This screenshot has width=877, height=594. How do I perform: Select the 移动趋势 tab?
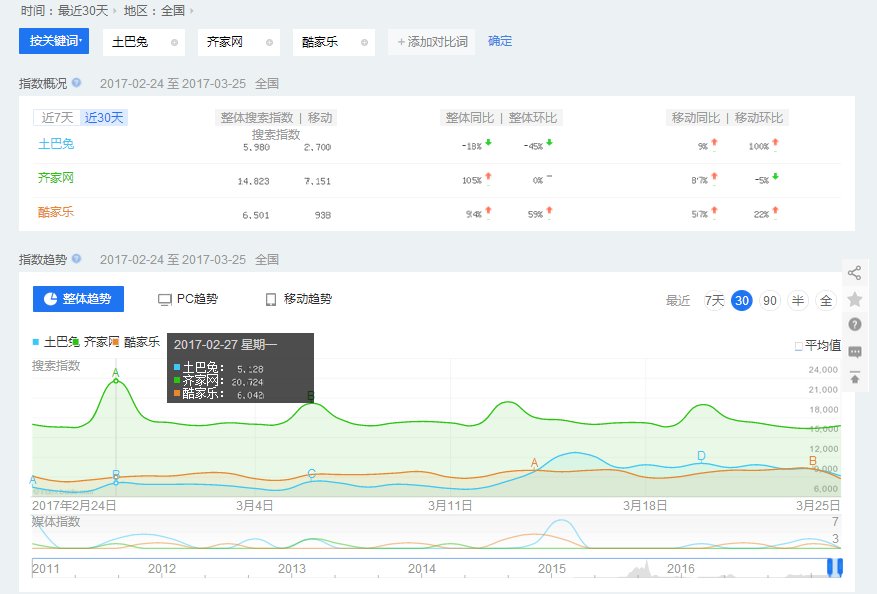pyautogui.click(x=299, y=299)
